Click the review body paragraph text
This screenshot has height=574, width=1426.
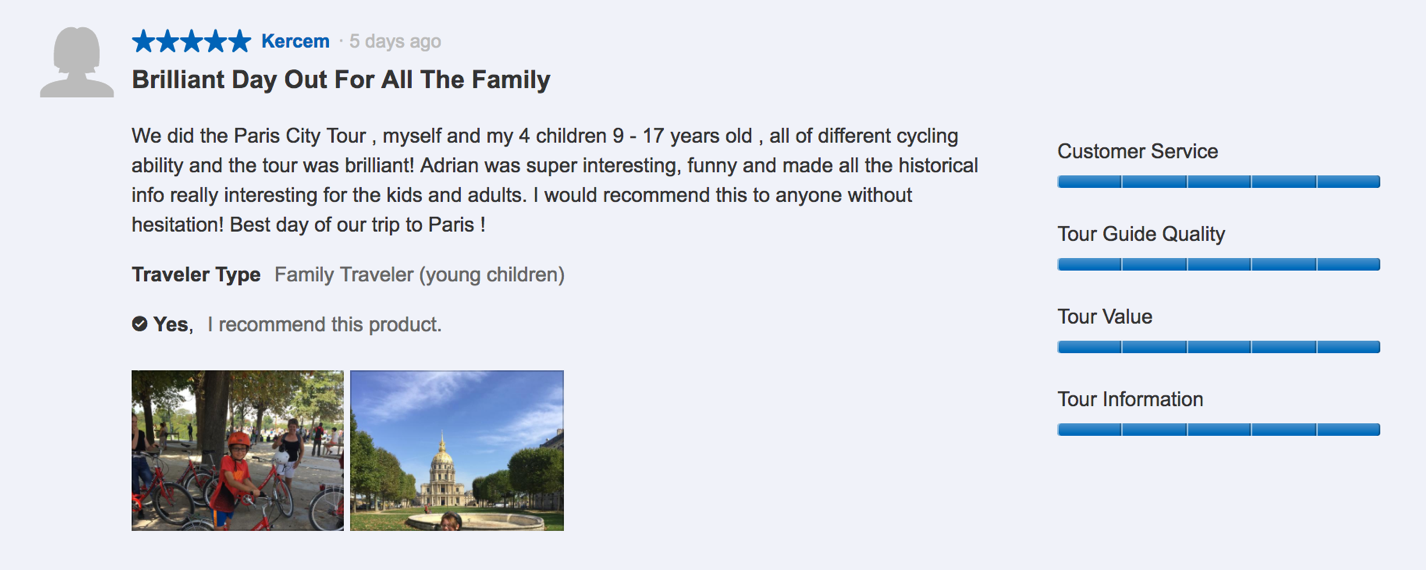[555, 180]
